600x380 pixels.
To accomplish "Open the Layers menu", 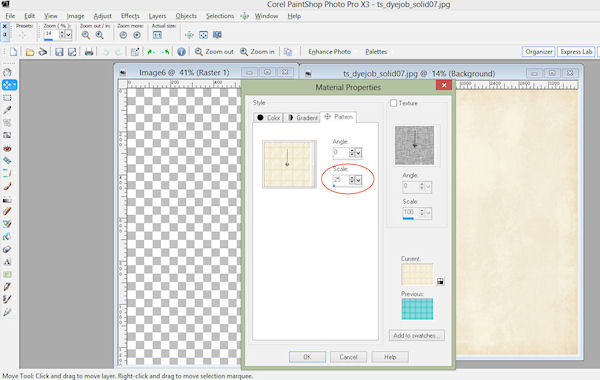I will click(x=157, y=16).
